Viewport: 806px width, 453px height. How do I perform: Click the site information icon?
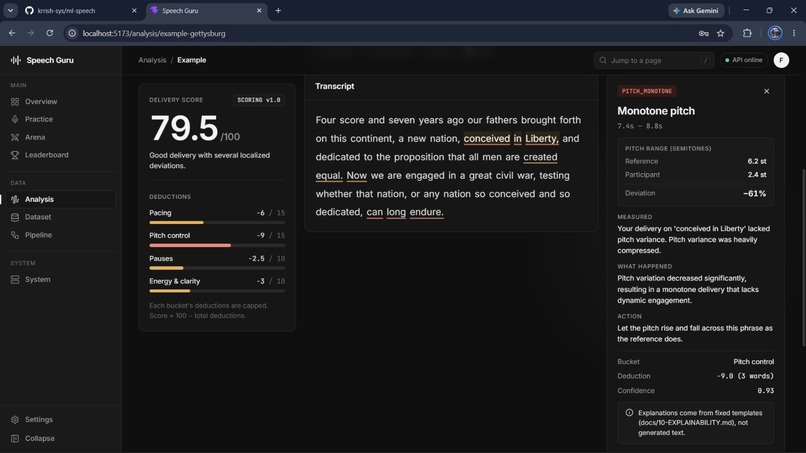click(x=72, y=33)
